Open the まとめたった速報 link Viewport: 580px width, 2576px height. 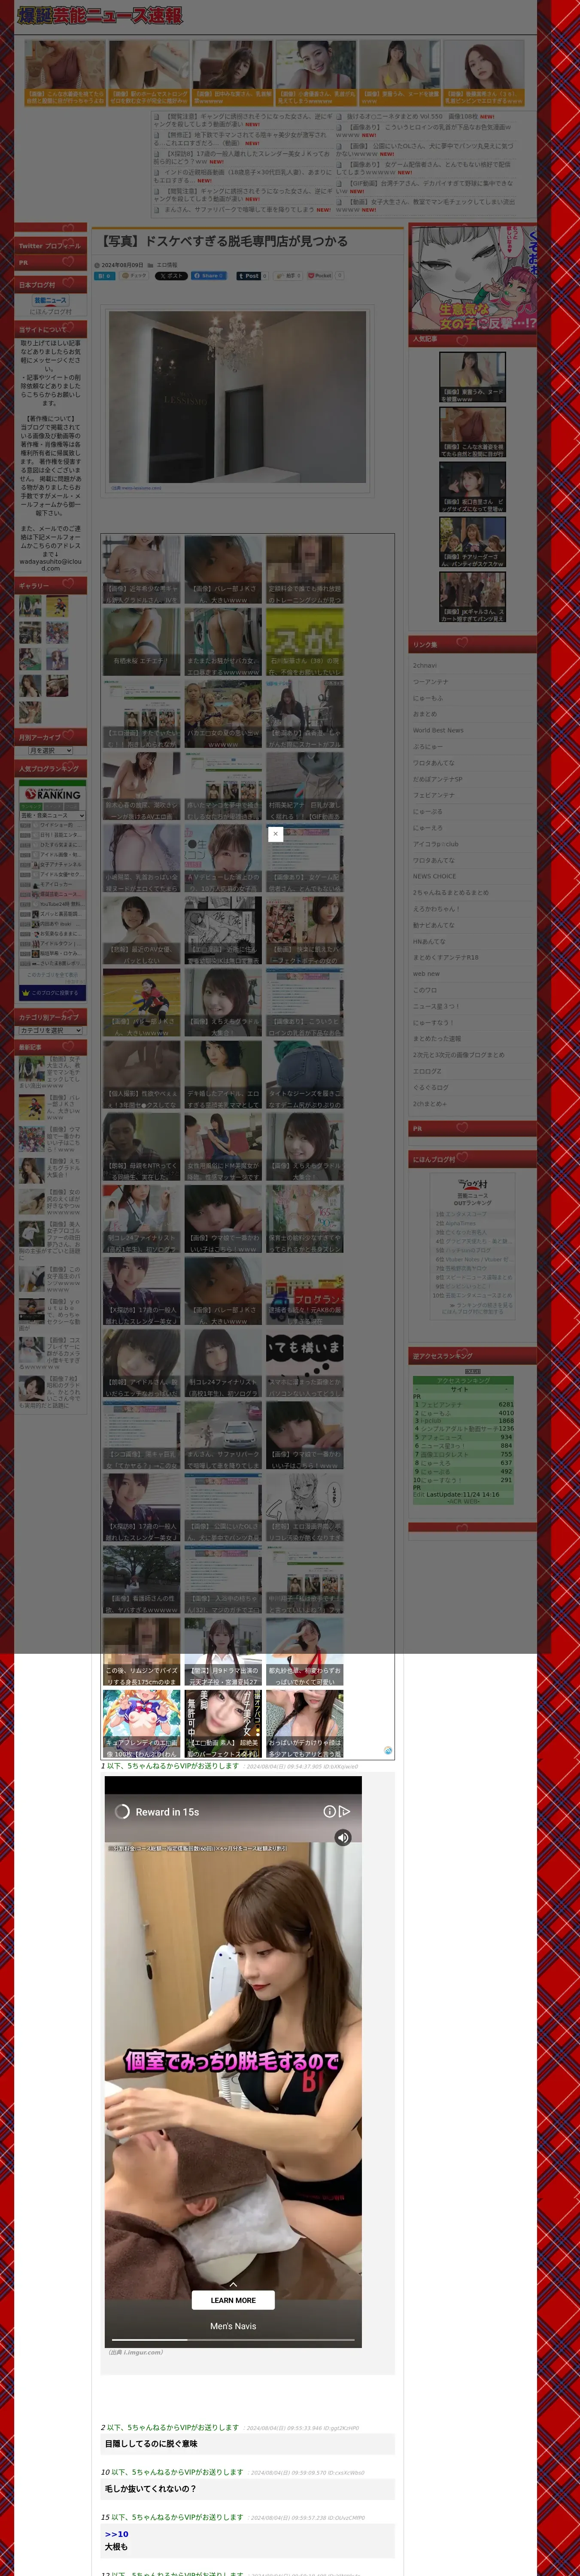(437, 1038)
